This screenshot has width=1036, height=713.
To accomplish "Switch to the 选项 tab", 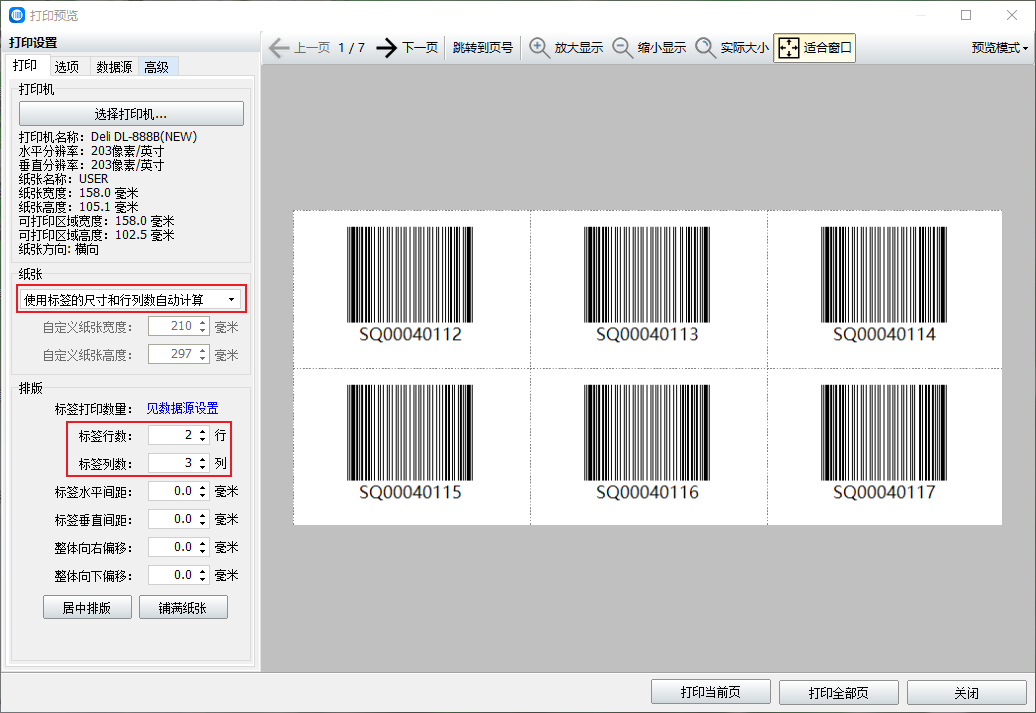I will click(67, 67).
